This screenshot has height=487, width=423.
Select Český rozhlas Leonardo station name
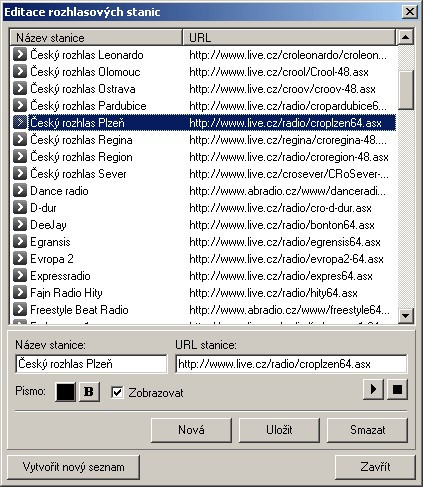(87, 55)
